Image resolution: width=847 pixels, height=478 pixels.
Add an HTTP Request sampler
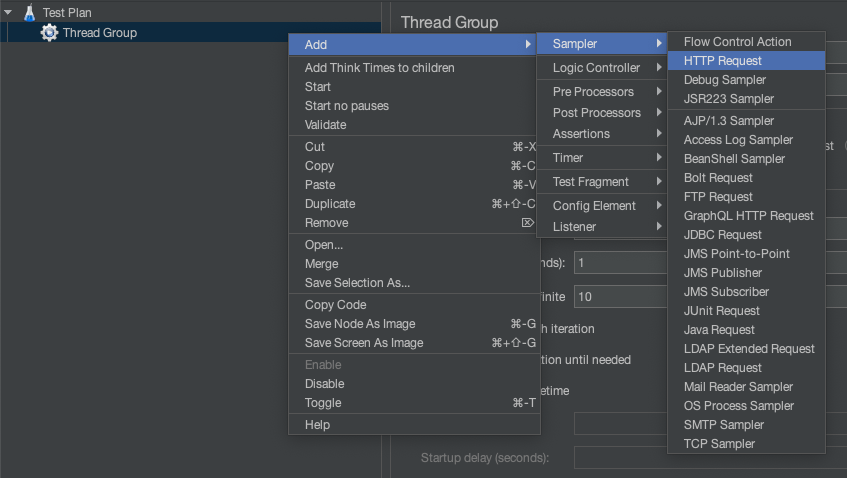[x=747, y=60]
